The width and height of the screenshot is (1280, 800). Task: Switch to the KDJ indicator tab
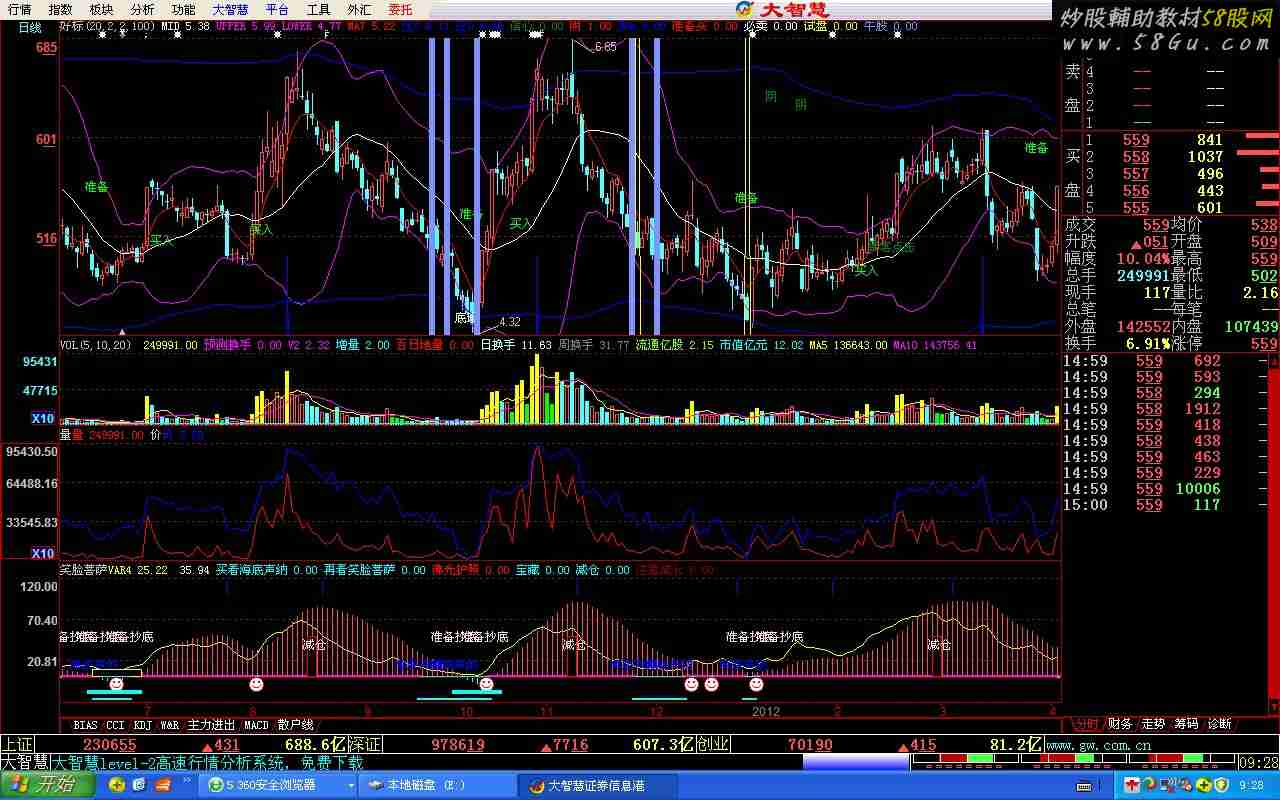[143, 724]
